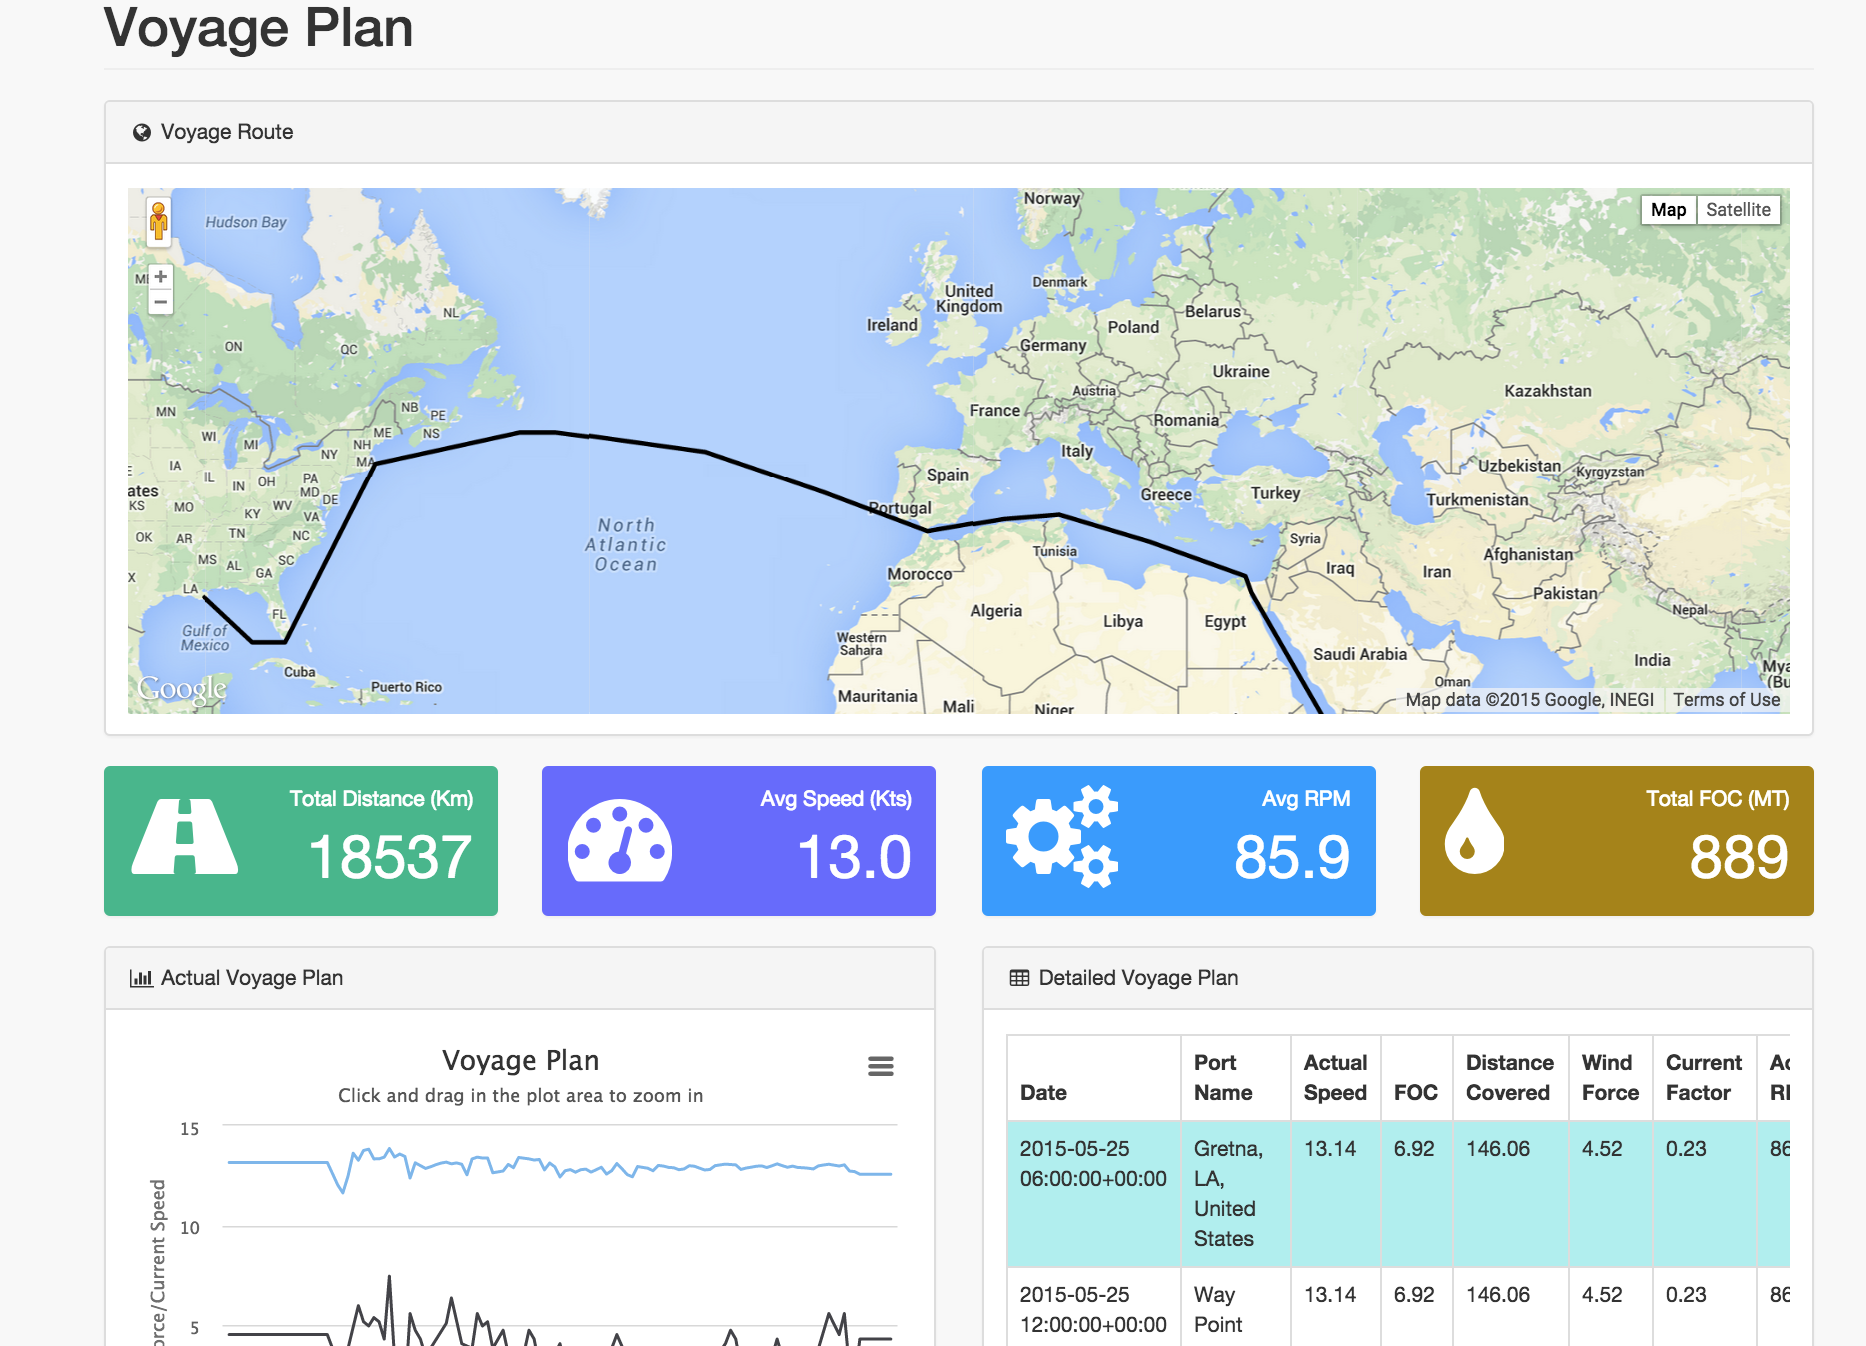Switch map to Satellite view
The height and width of the screenshot is (1346, 1866).
[1738, 210]
